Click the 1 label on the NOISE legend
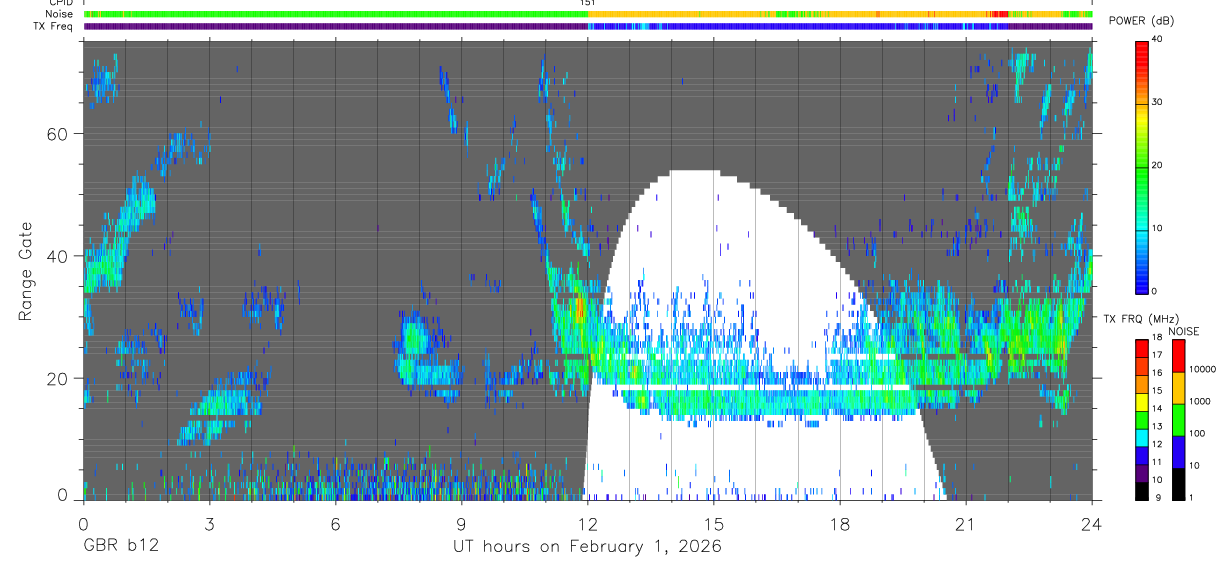Viewport: 1228px width, 567px height. tap(1189, 498)
